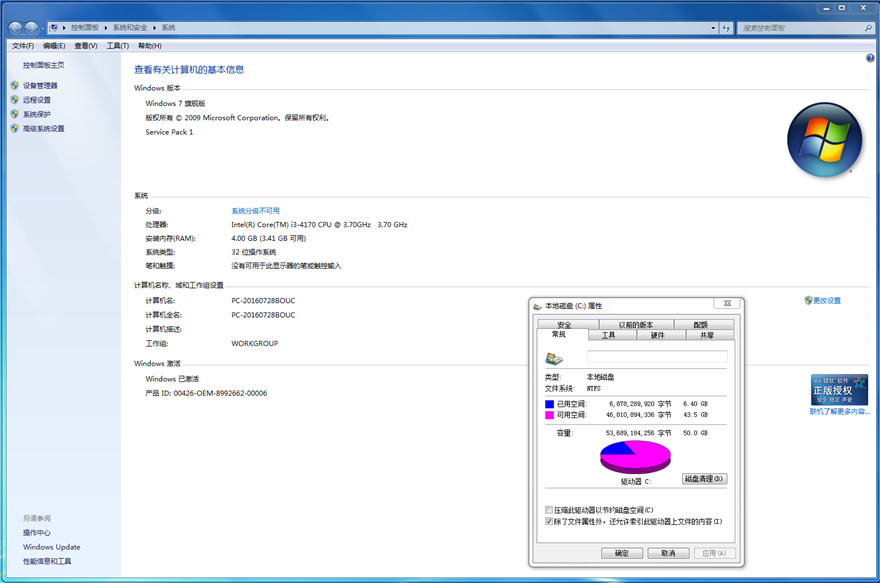Viewport: 880px width, 583px height.
Task: Open 系统保护 link
Action: tap(36, 114)
